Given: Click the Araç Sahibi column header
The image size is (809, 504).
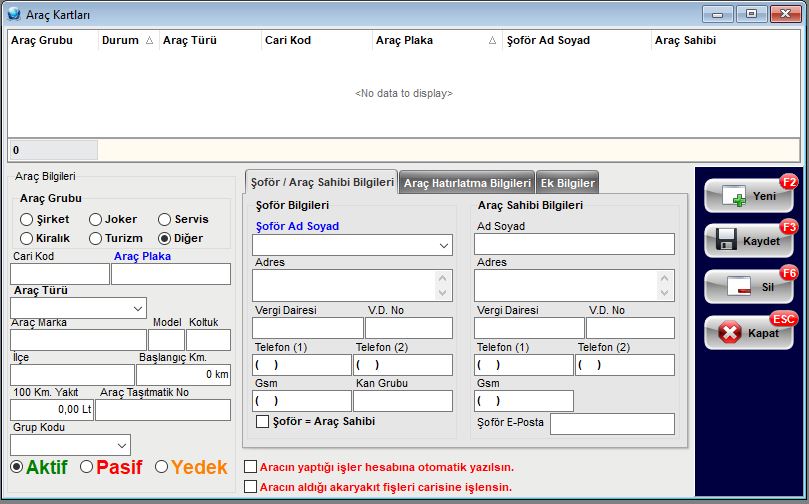Looking at the screenshot, I should (725, 40).
